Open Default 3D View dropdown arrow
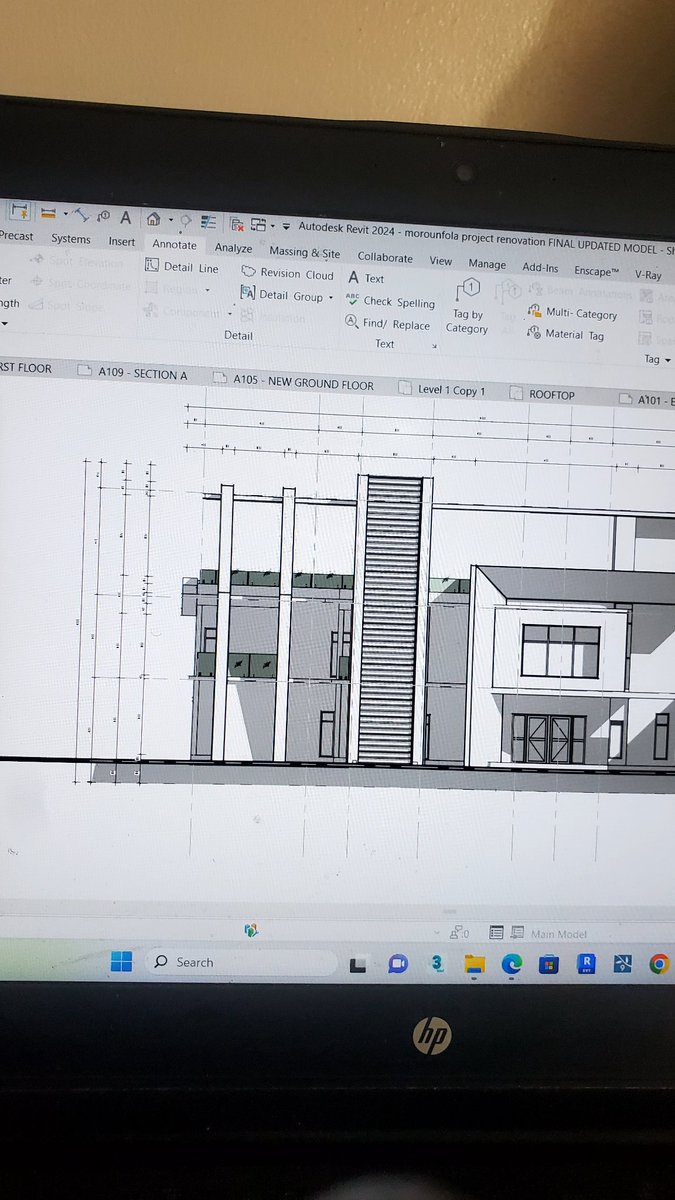 coord(170,220)
